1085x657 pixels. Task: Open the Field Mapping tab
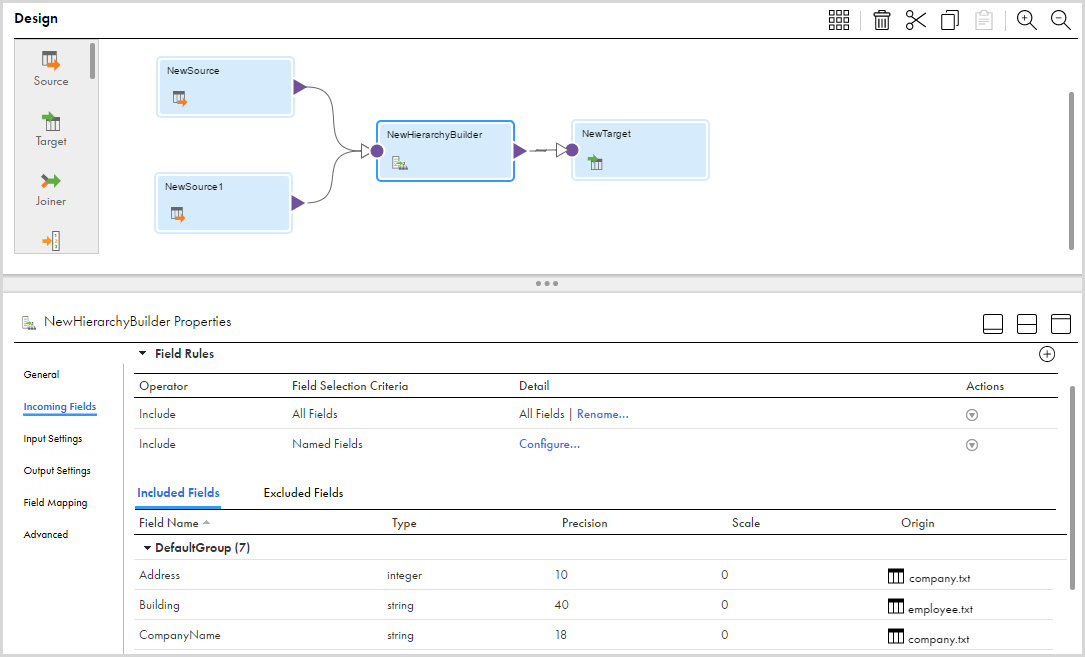tap(55, 503)
